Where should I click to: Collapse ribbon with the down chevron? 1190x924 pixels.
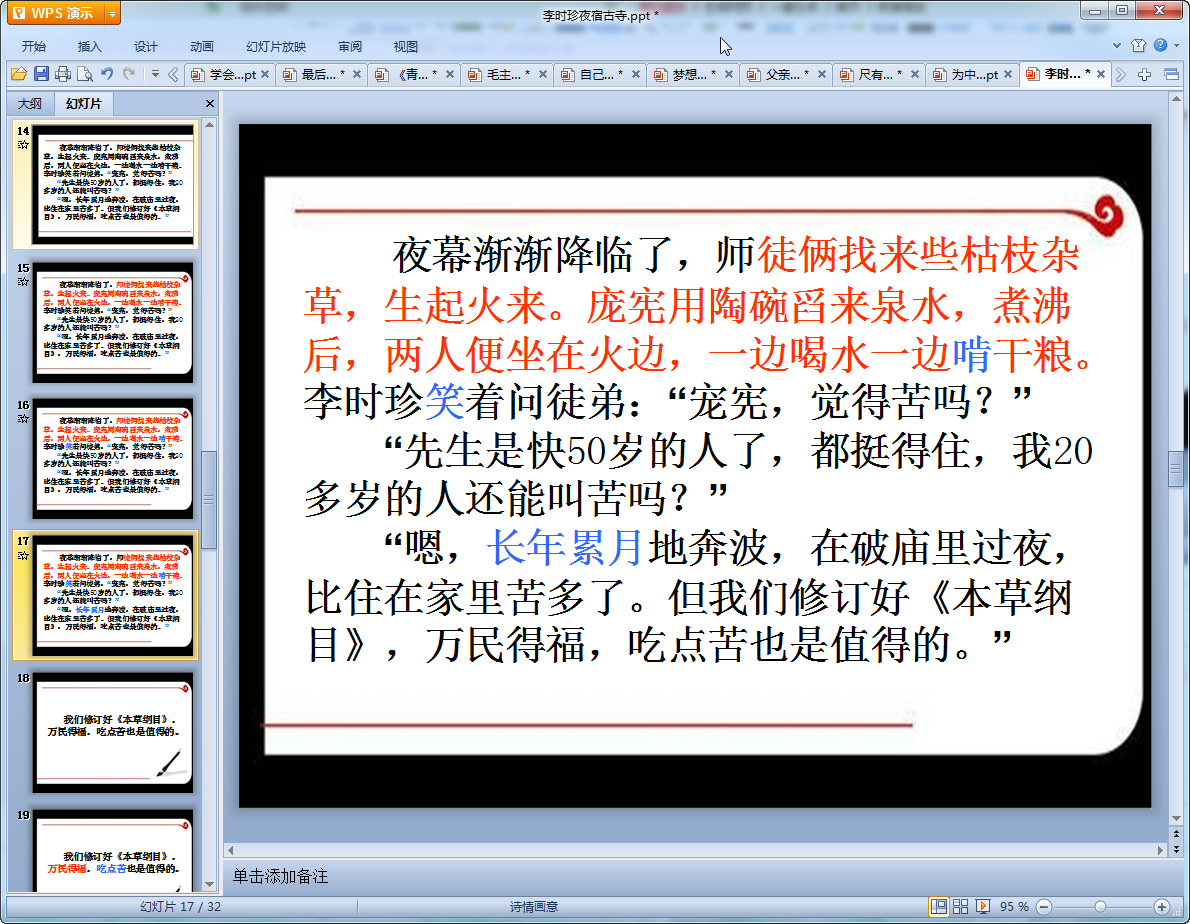(x=1117, y=46)
